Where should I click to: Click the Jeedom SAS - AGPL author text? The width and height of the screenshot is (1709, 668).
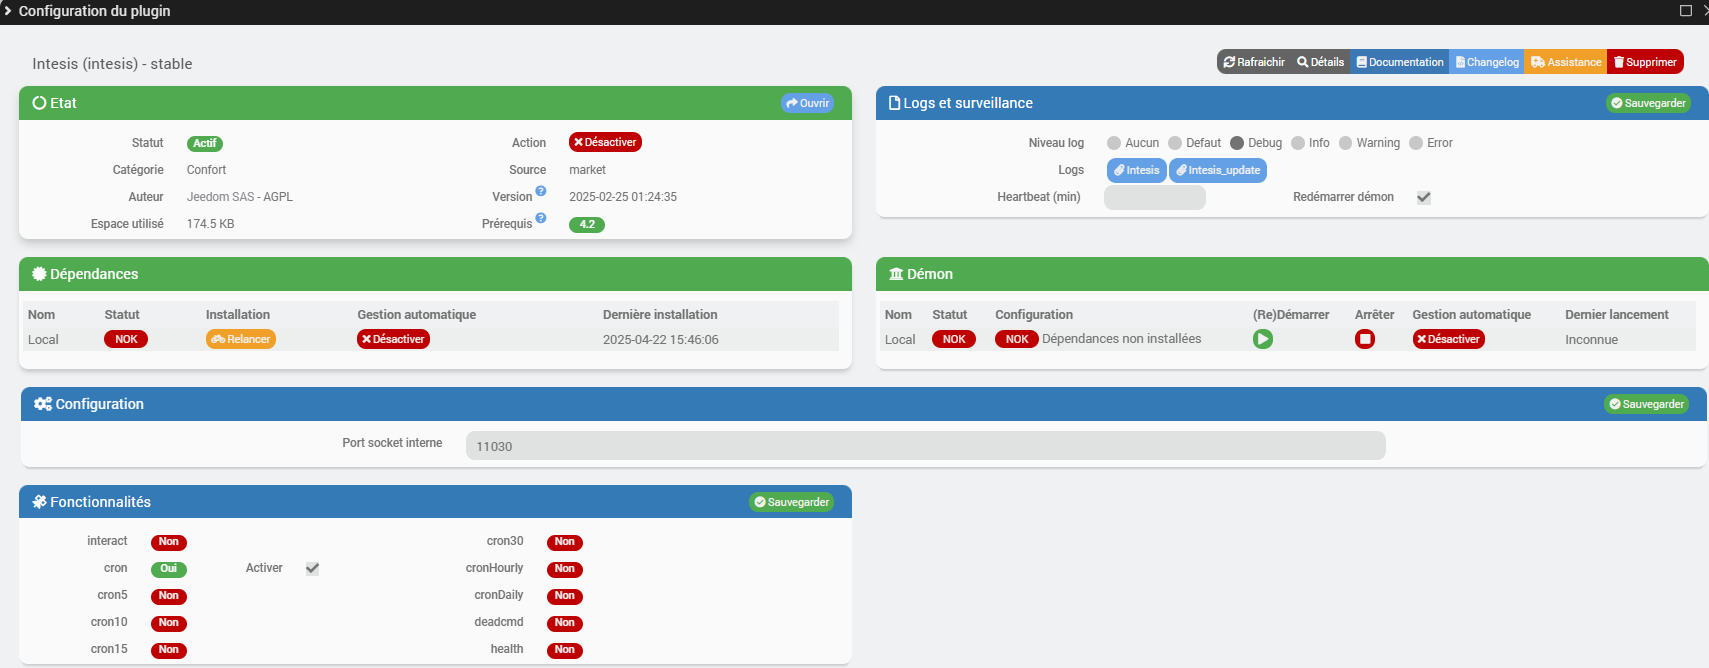(240, 197)
